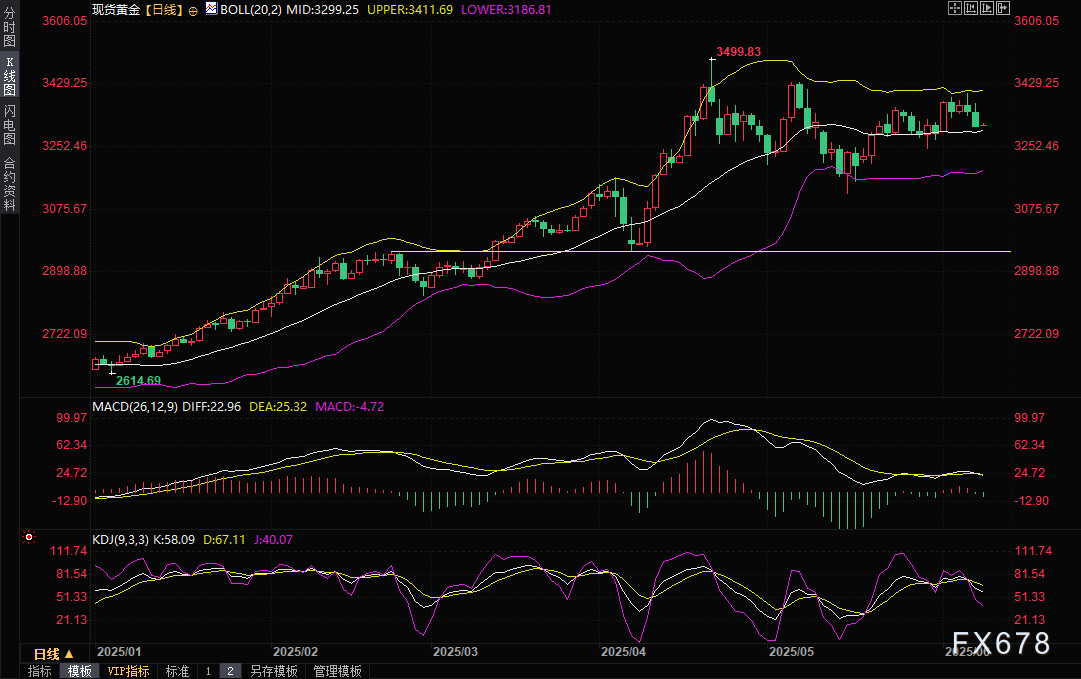Click the 另存模板 button
This screenshot has width=1081, height=679.
coord(274,671)
